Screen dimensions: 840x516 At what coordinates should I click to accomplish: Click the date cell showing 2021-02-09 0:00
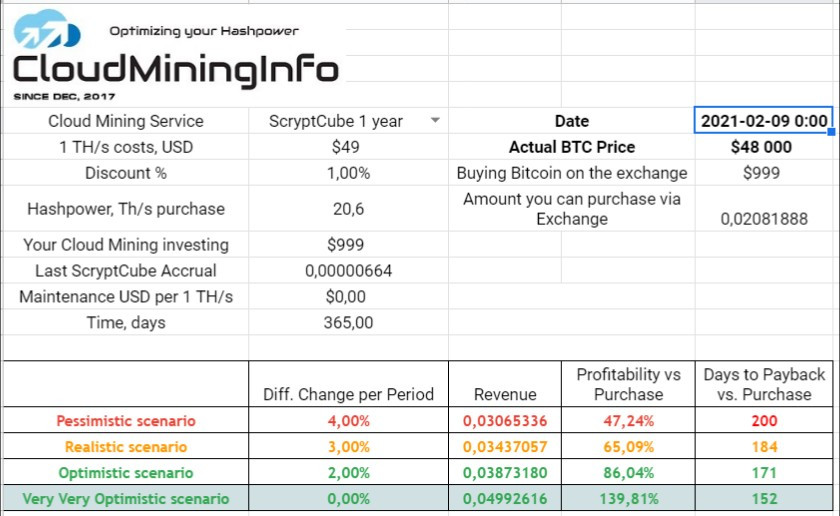tap(763, 121)
